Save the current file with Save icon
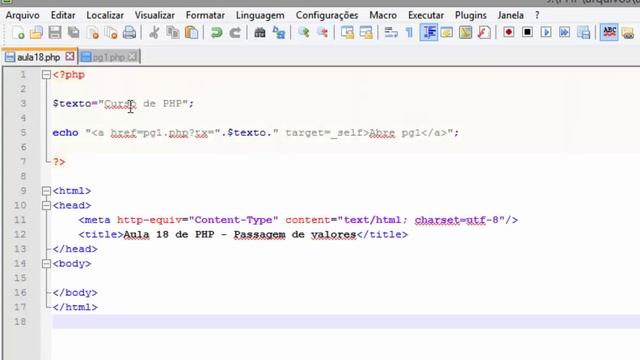The image size is (640, 360). tap(55, 32)
